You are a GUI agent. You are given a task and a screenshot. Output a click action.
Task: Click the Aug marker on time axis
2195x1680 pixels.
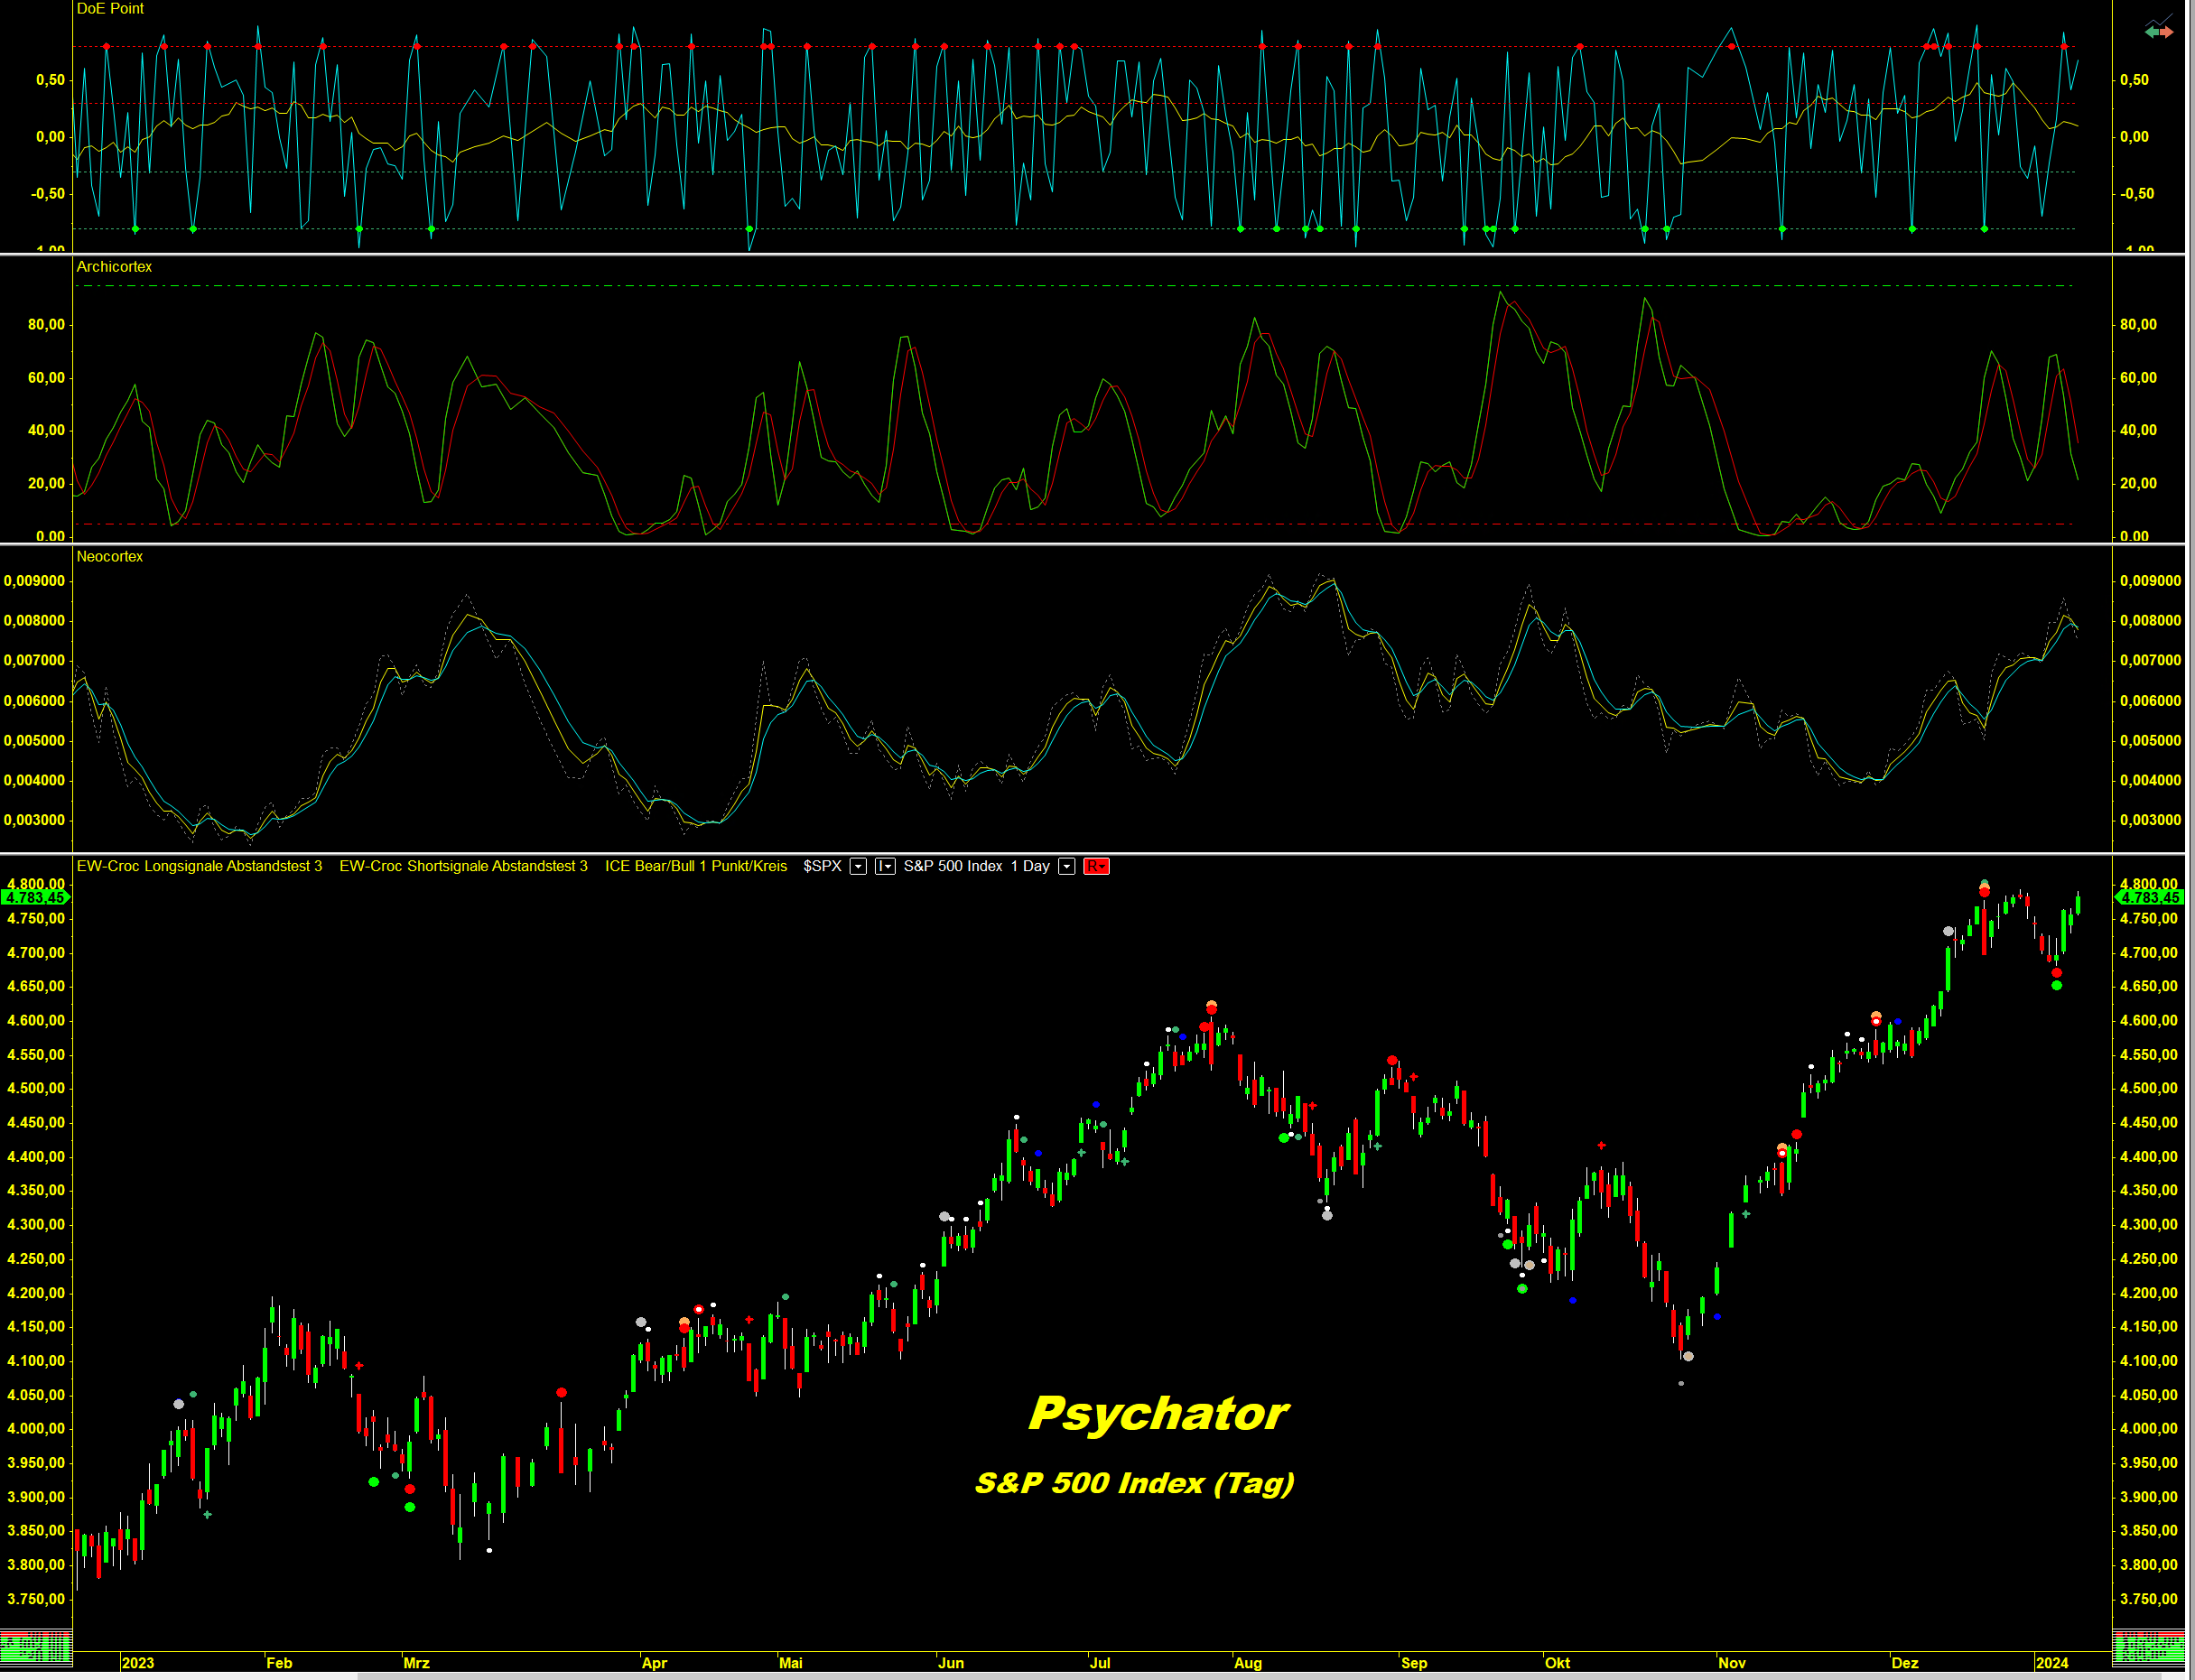(x=1247, y=1663)
